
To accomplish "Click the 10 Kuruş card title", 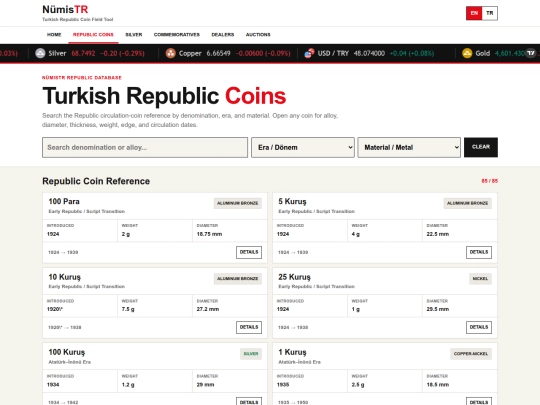I will (65, 277).
